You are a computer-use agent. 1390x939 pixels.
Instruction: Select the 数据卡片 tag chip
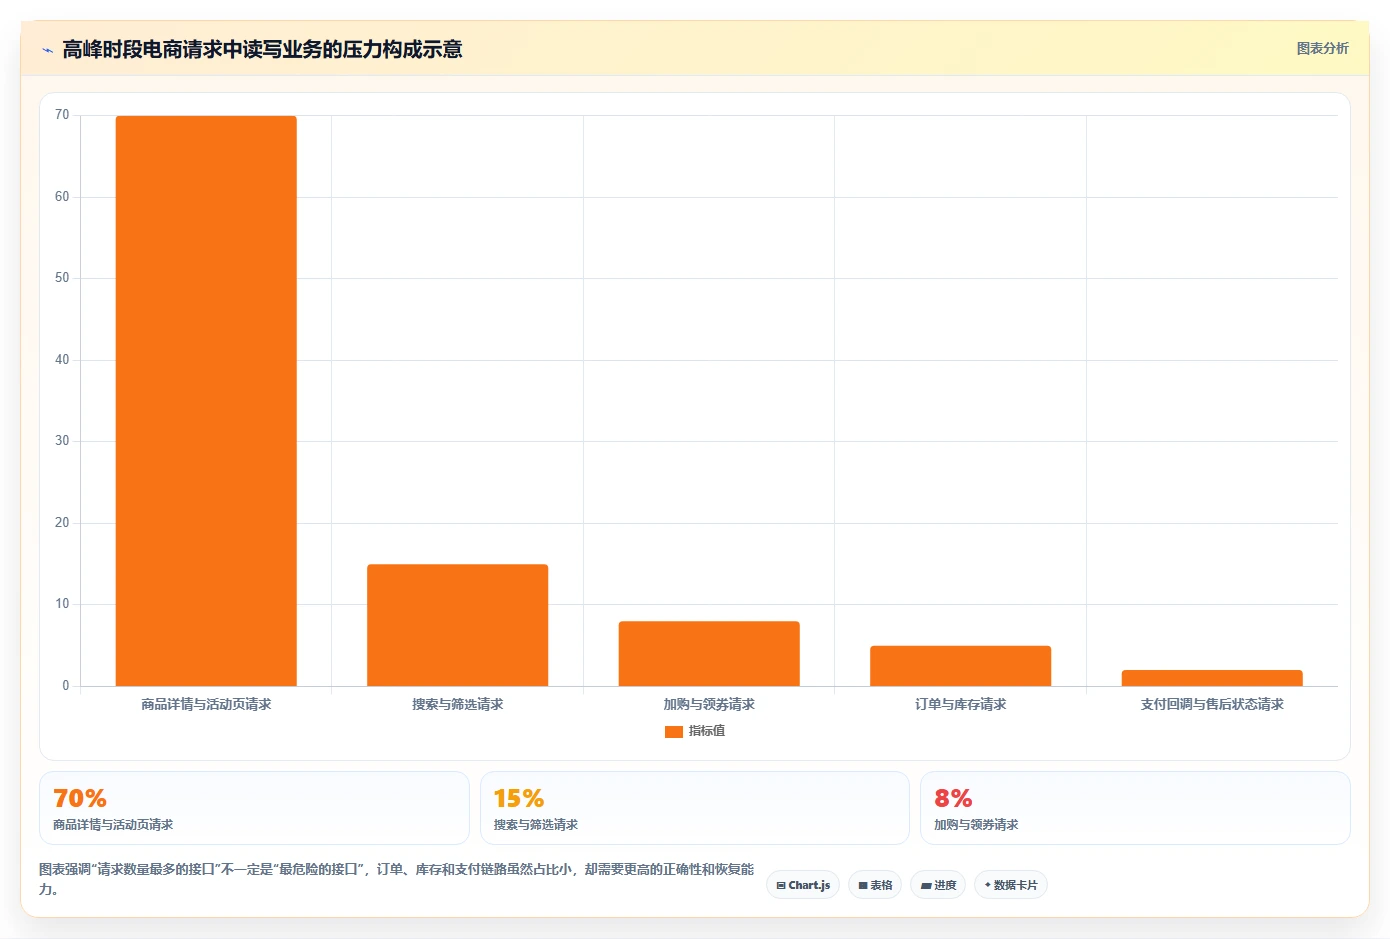click(1011, 885)
